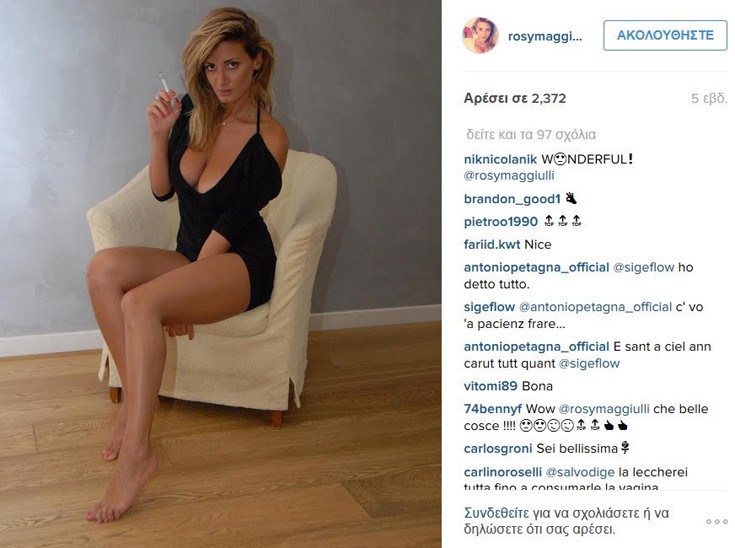Open the three-dot more options icon
Viewport: 735px width, 548px height.
click(x=717, y=521)
